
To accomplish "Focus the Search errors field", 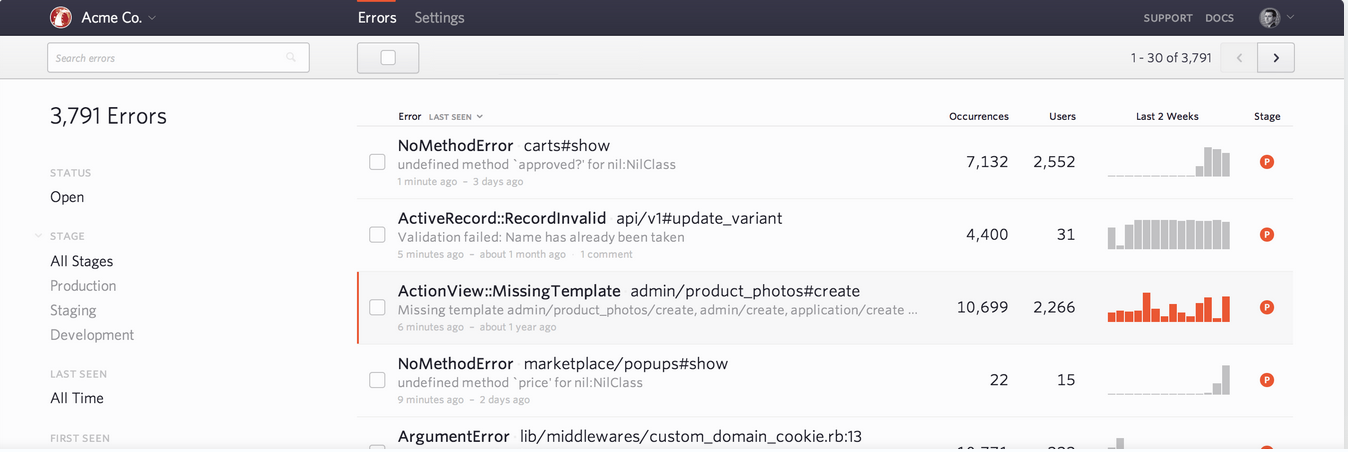I will [178, 58].
